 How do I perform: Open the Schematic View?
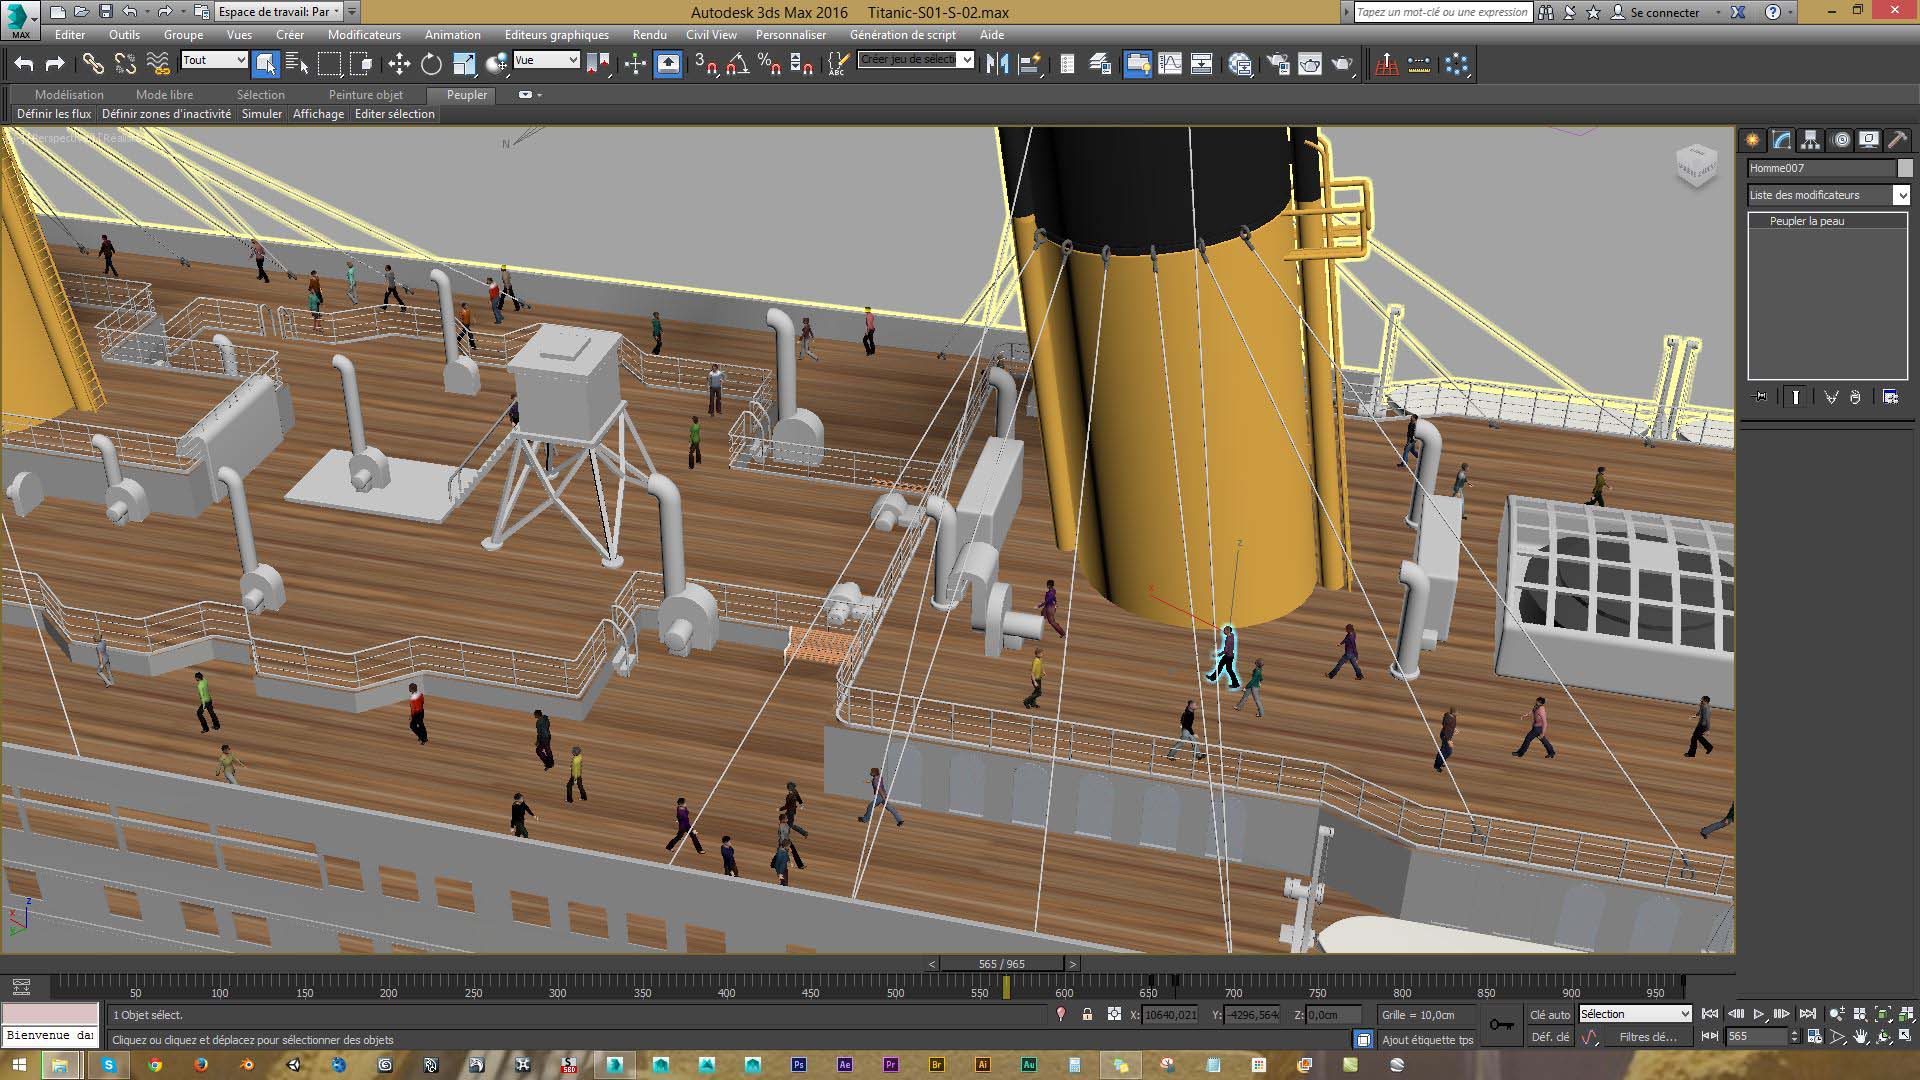(1202, 64)
